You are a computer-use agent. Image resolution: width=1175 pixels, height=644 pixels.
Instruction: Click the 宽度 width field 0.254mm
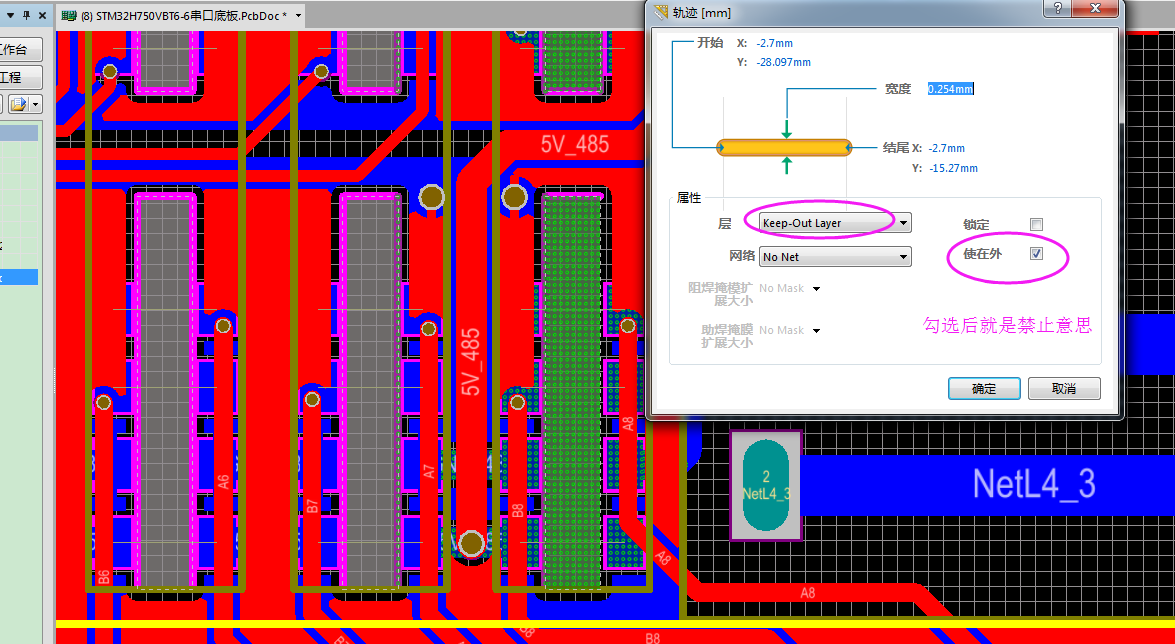[x=950, y=89]
